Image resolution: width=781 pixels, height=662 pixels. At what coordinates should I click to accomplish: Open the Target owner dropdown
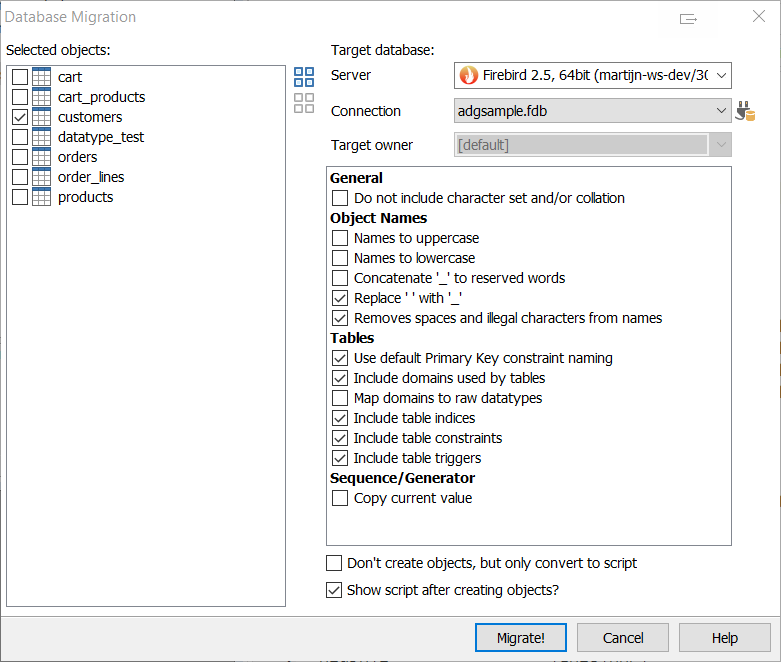point(721,145)
